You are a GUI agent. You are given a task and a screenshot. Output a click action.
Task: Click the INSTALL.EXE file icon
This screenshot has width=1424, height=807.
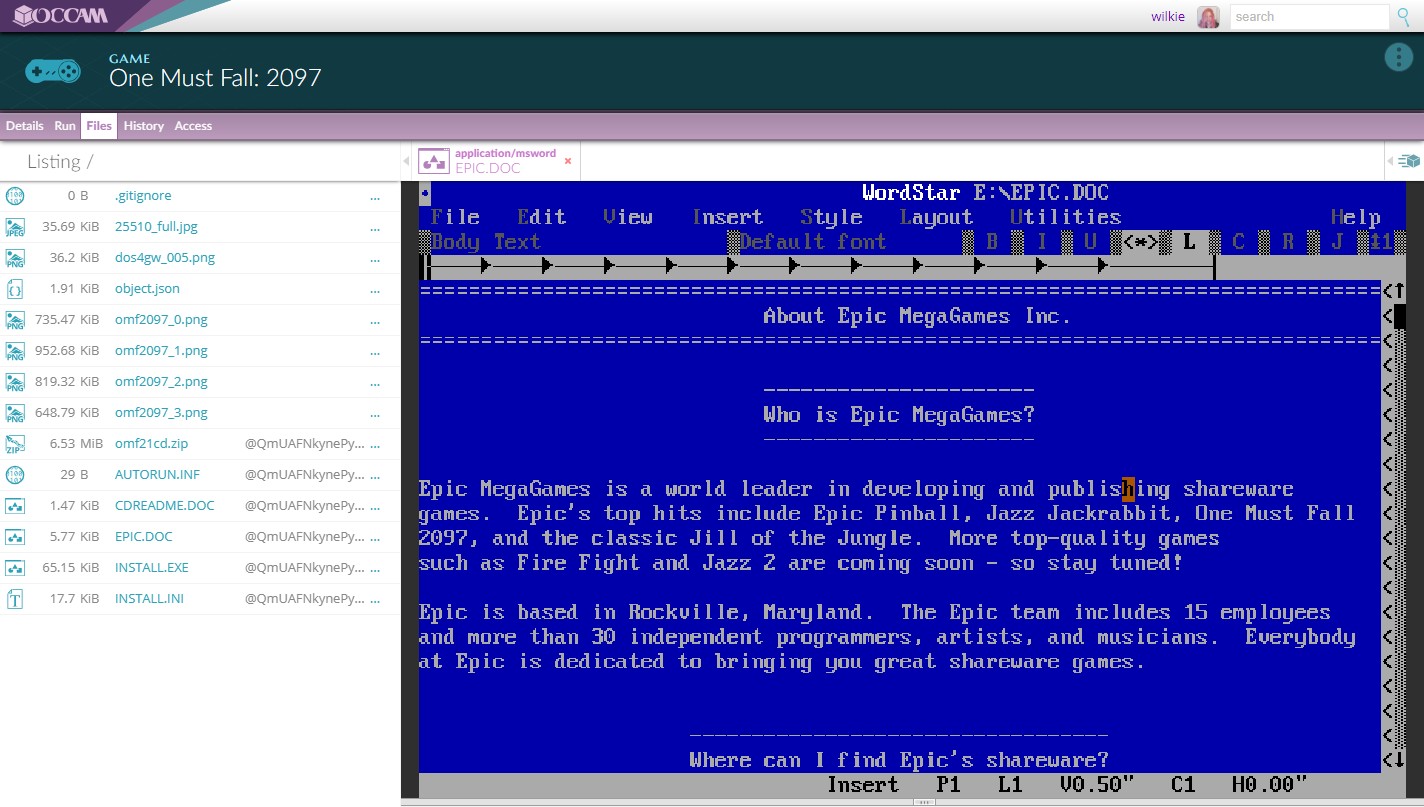point(15,568)
